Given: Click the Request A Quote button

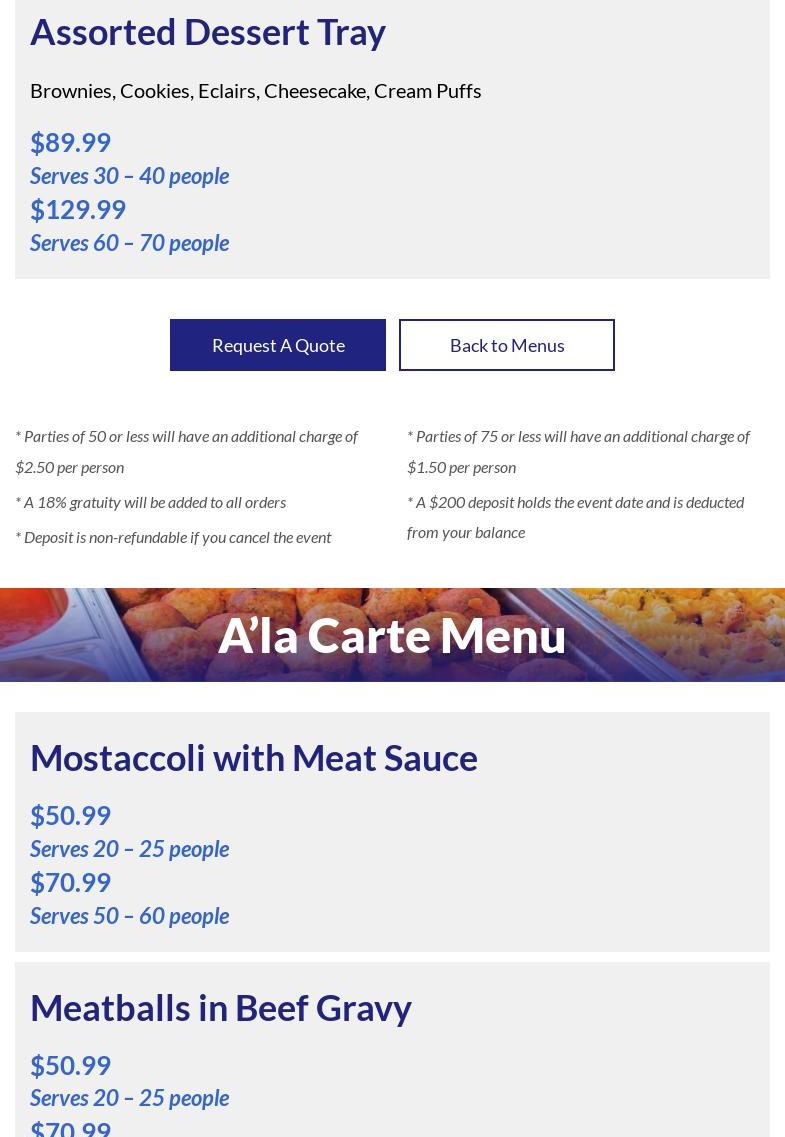Looking at the screenshot, I should coord(278,345).
